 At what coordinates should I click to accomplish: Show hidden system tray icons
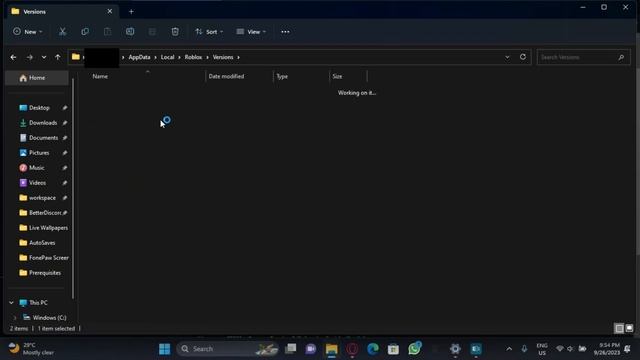(x=509, y=349)
